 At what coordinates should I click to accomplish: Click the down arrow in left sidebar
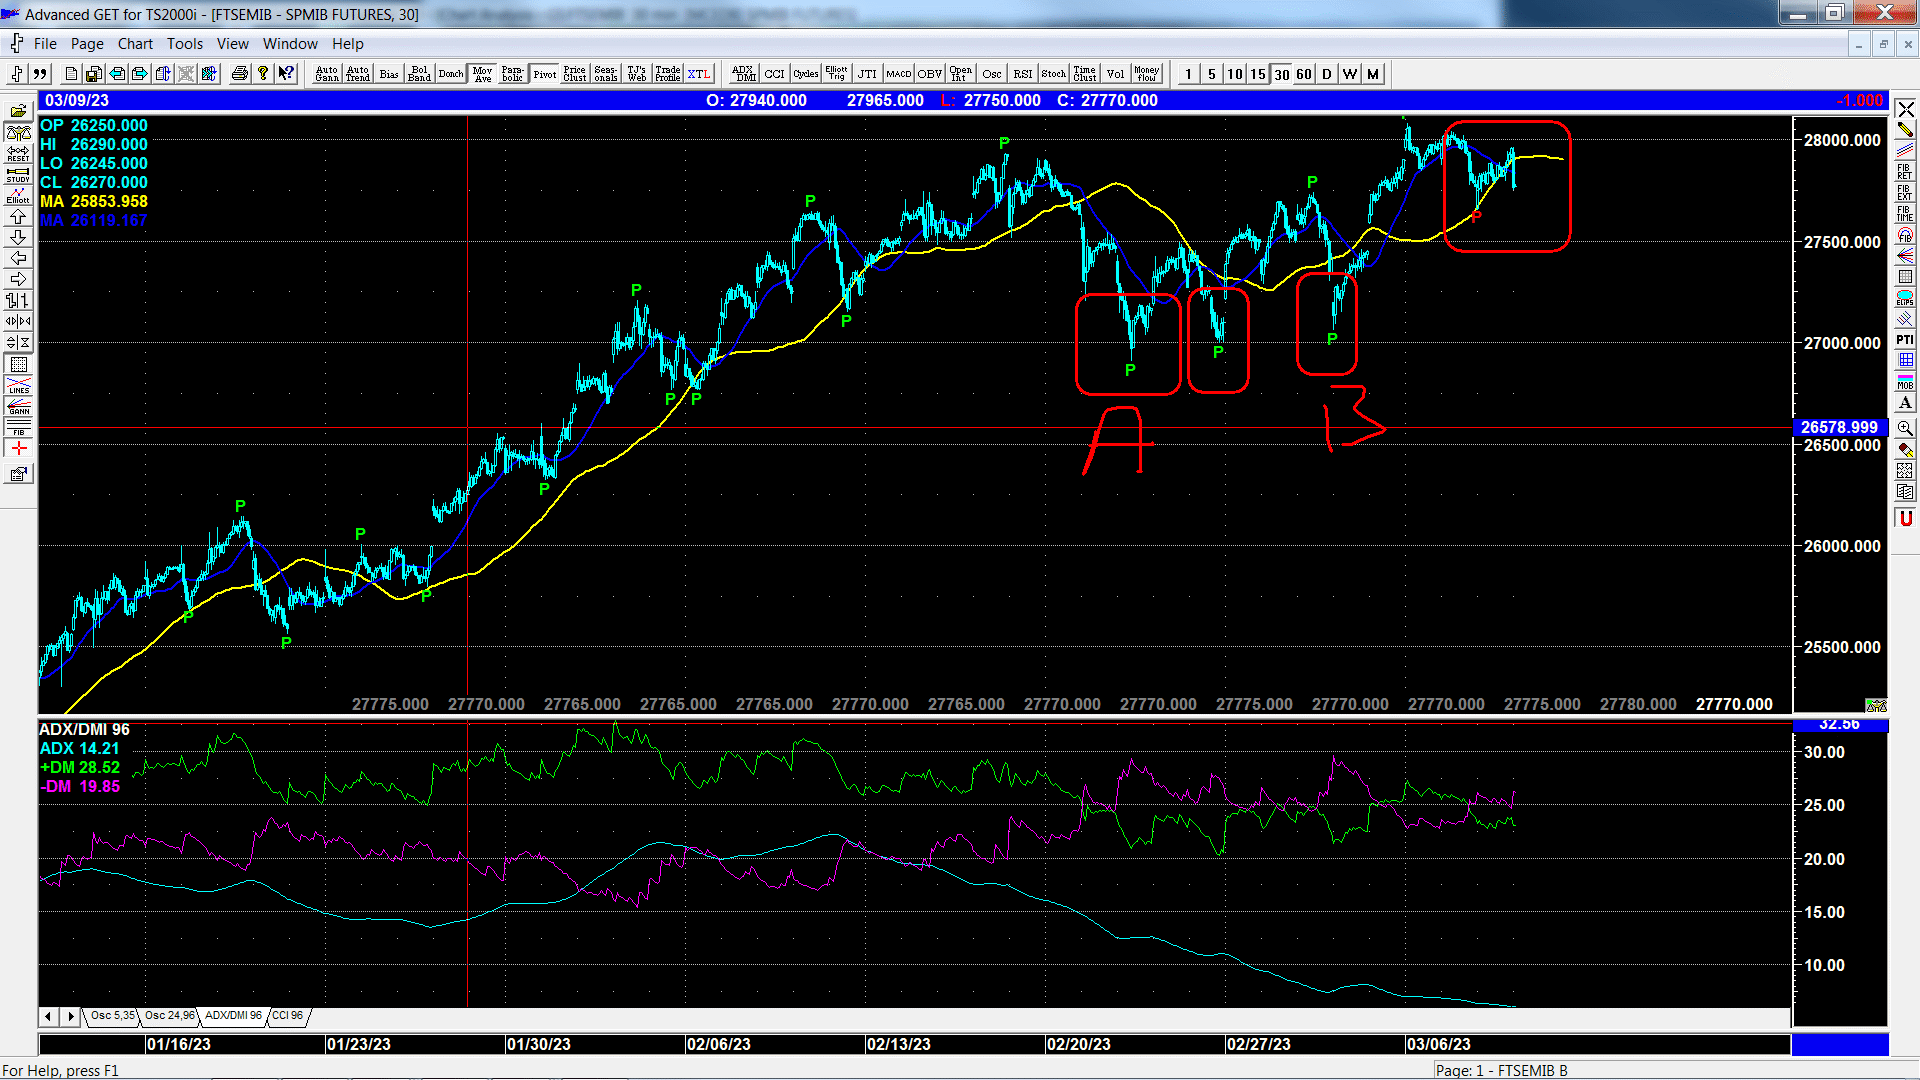pos(18,237)
